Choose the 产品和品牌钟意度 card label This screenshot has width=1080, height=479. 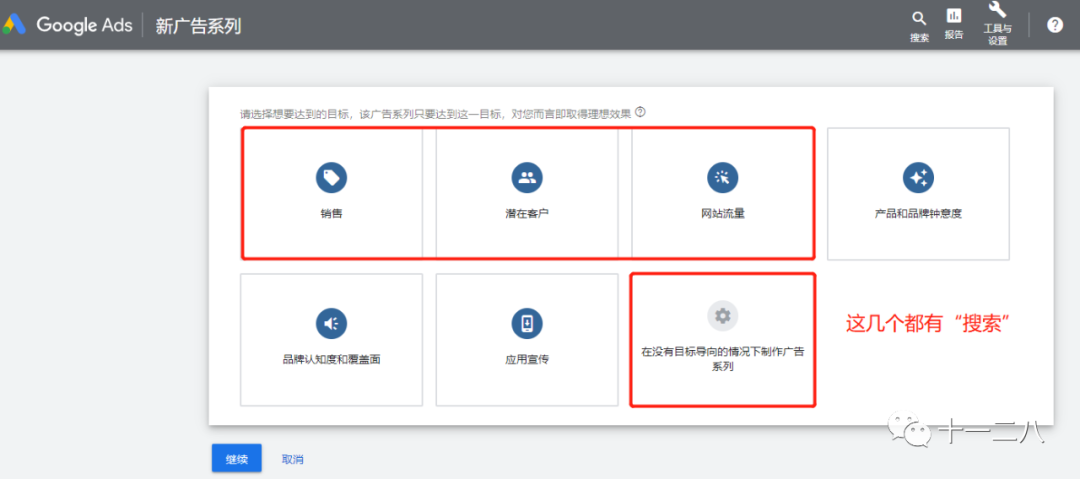[918, 214]
